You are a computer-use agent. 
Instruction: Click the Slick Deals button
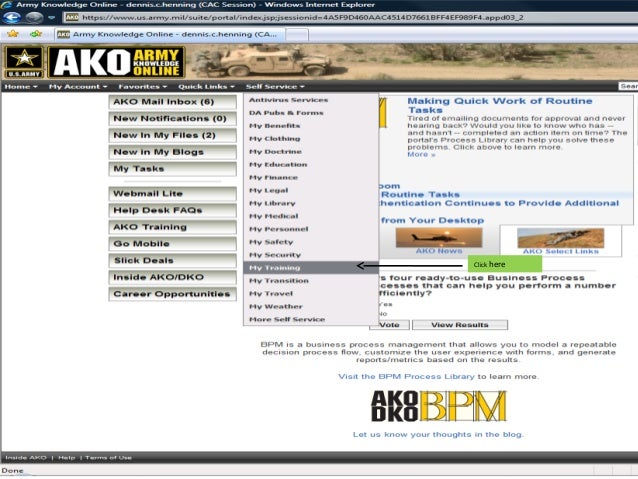(x=173, y=260)
